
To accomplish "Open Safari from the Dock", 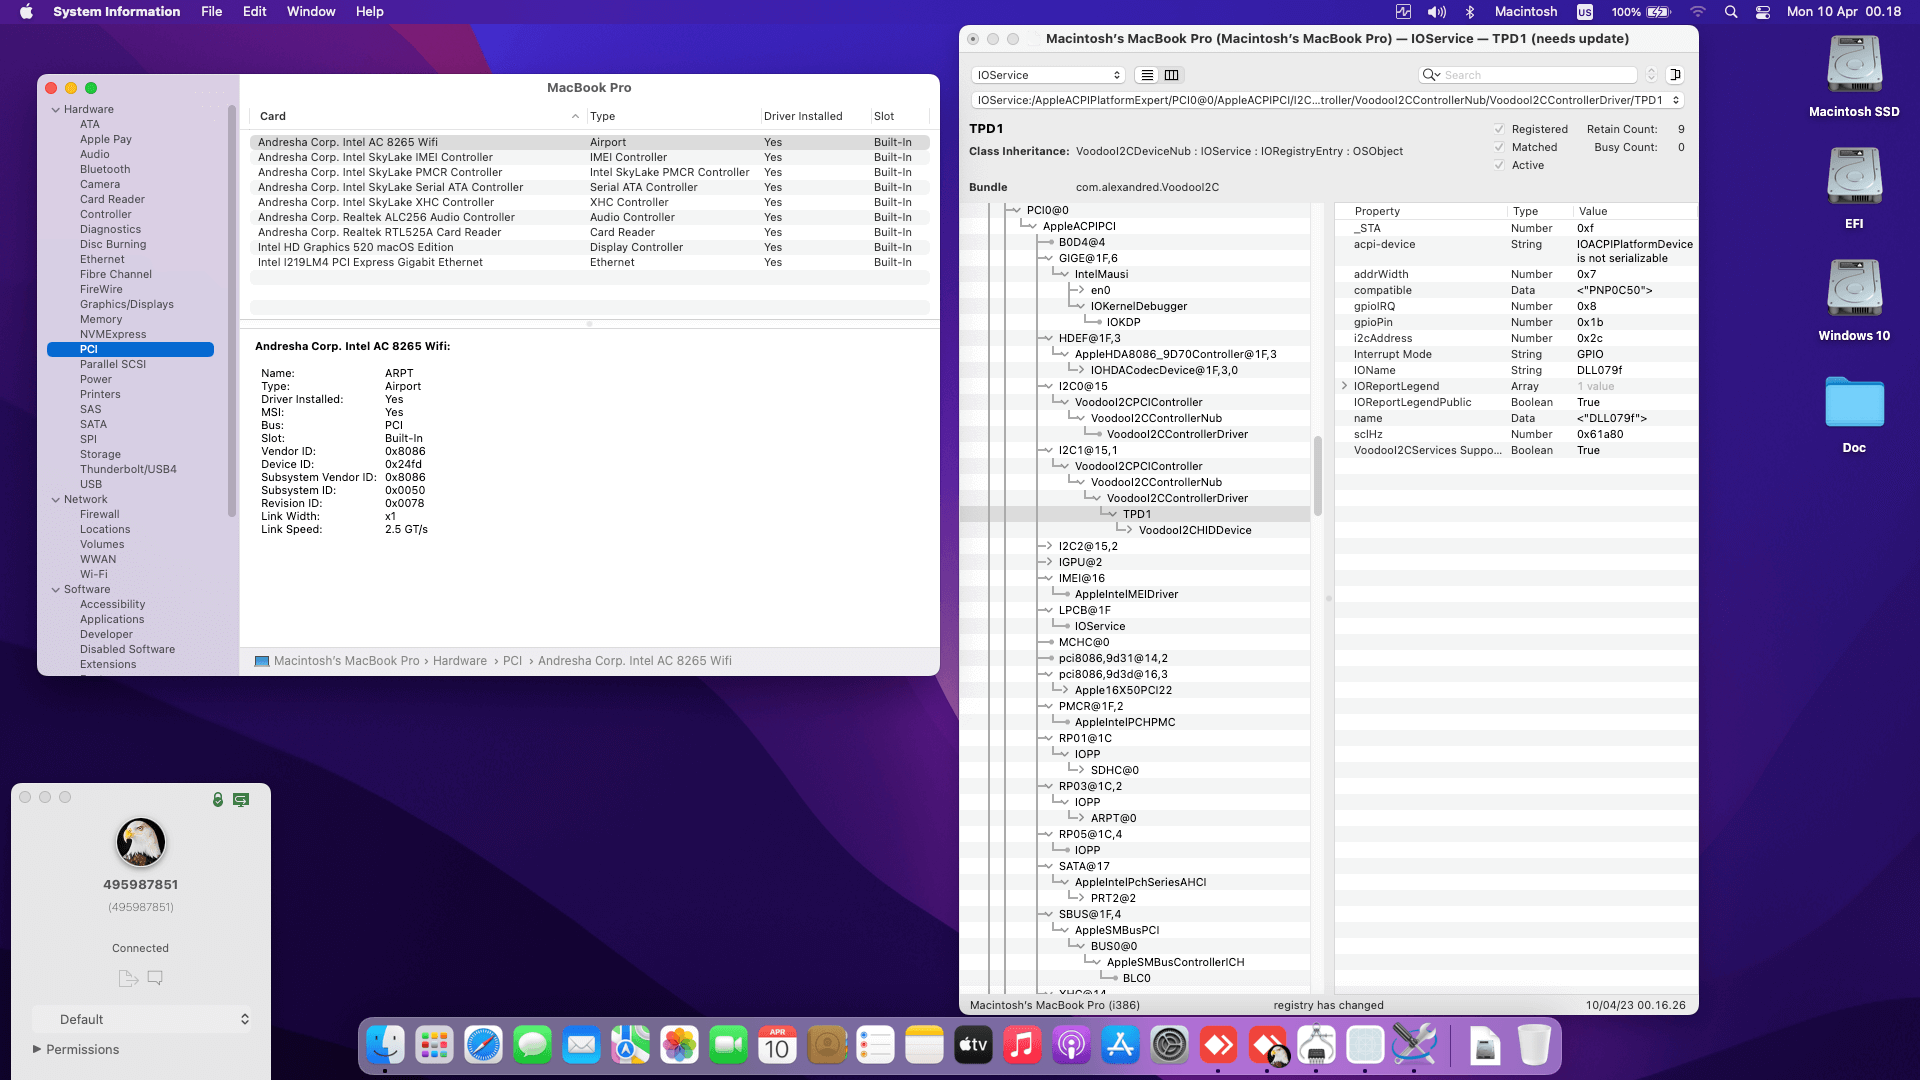I will (483, 1046).
